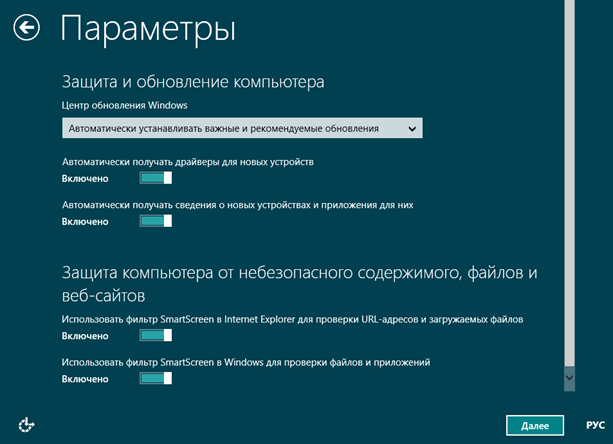The height and width of the screenshot is (444, 613).
Task: Click Включено label under SmartScreen Windows setting
Action: 85,379
